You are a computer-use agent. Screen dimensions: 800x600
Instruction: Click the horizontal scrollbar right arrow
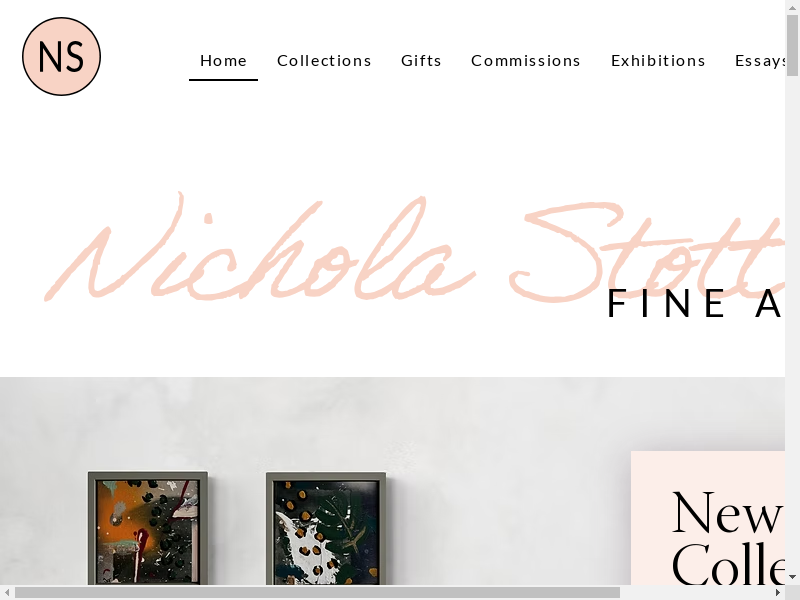tap(778, 592)
